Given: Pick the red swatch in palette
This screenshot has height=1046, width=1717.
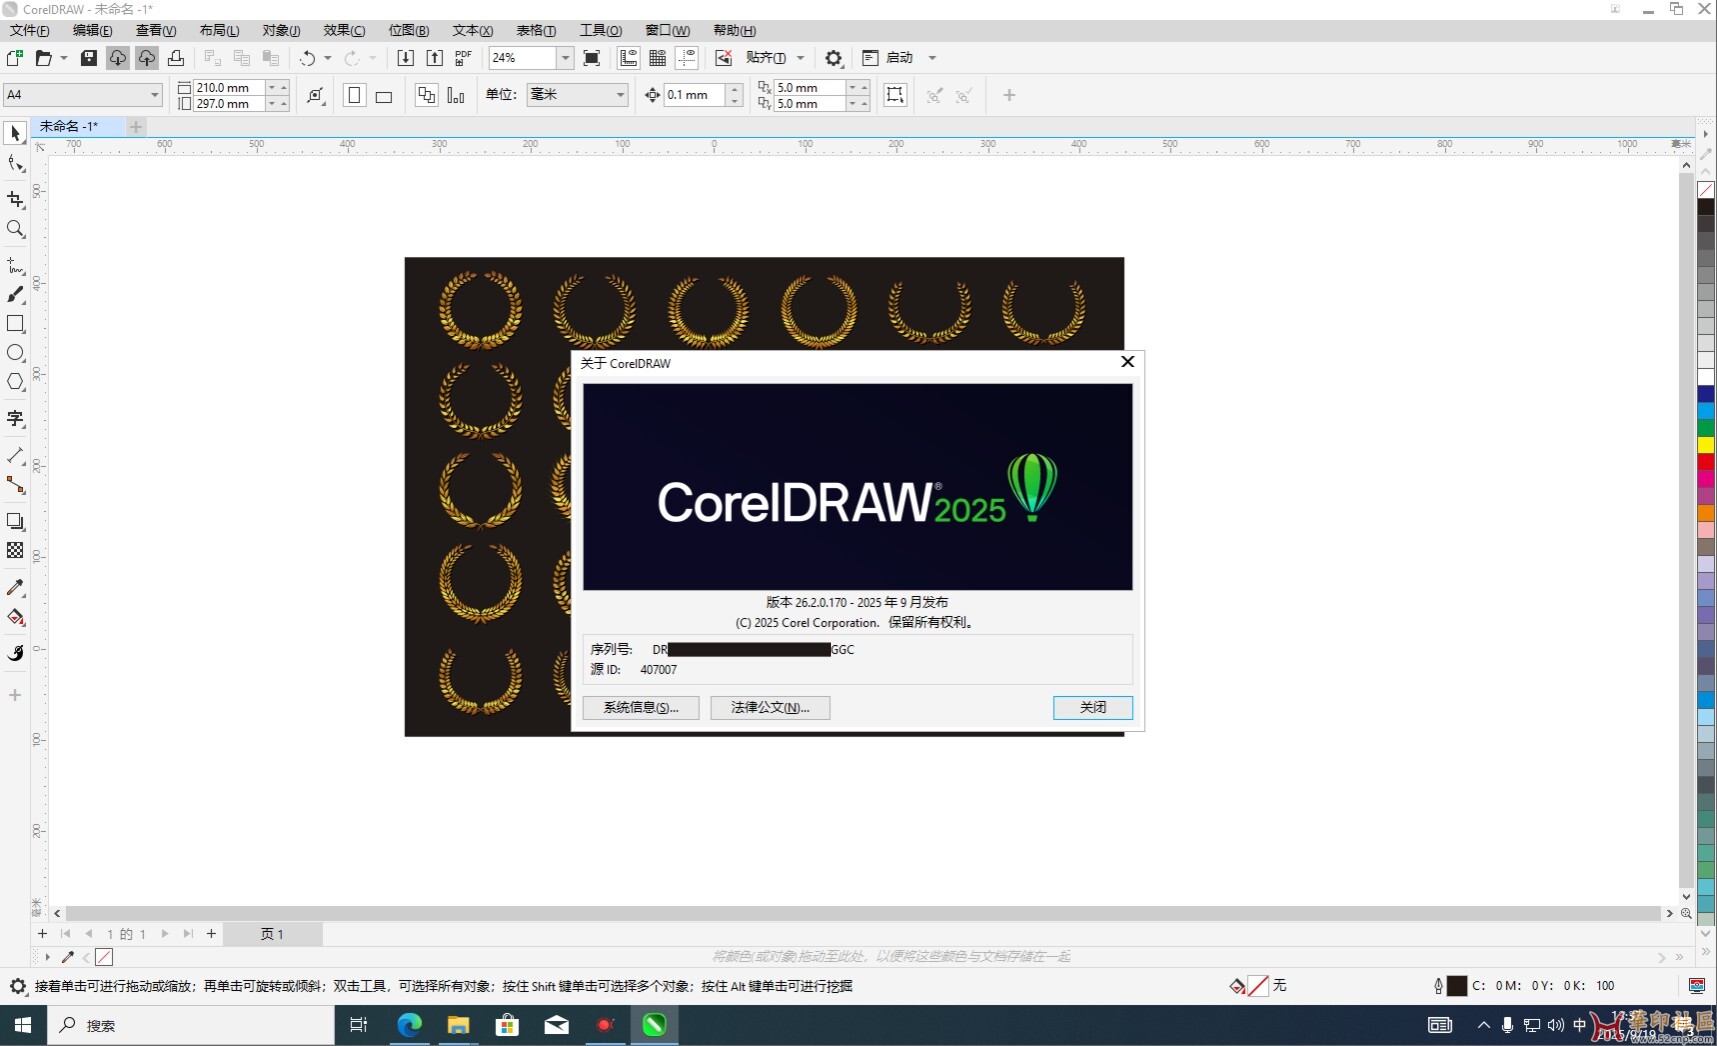Looking at the screenshot, I should click(1706, 462).
